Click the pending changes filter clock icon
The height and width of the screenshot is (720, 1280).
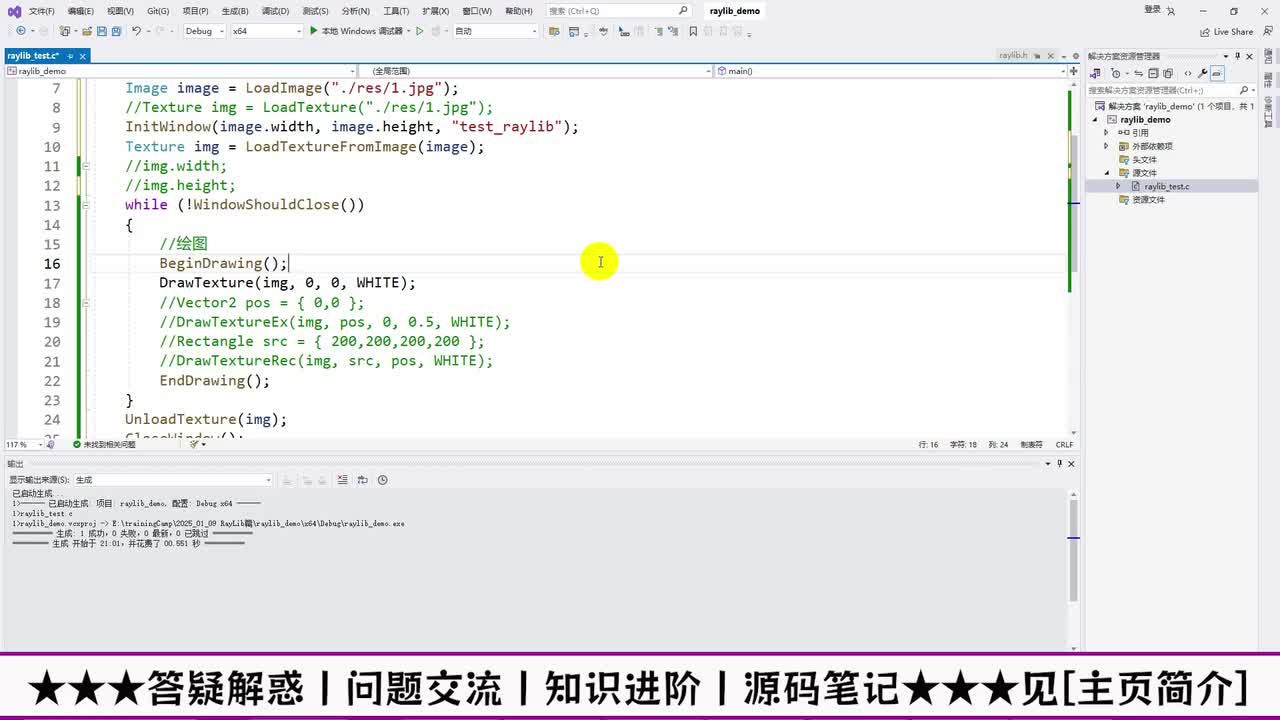pyautogui.click(x=1116, y=73)
